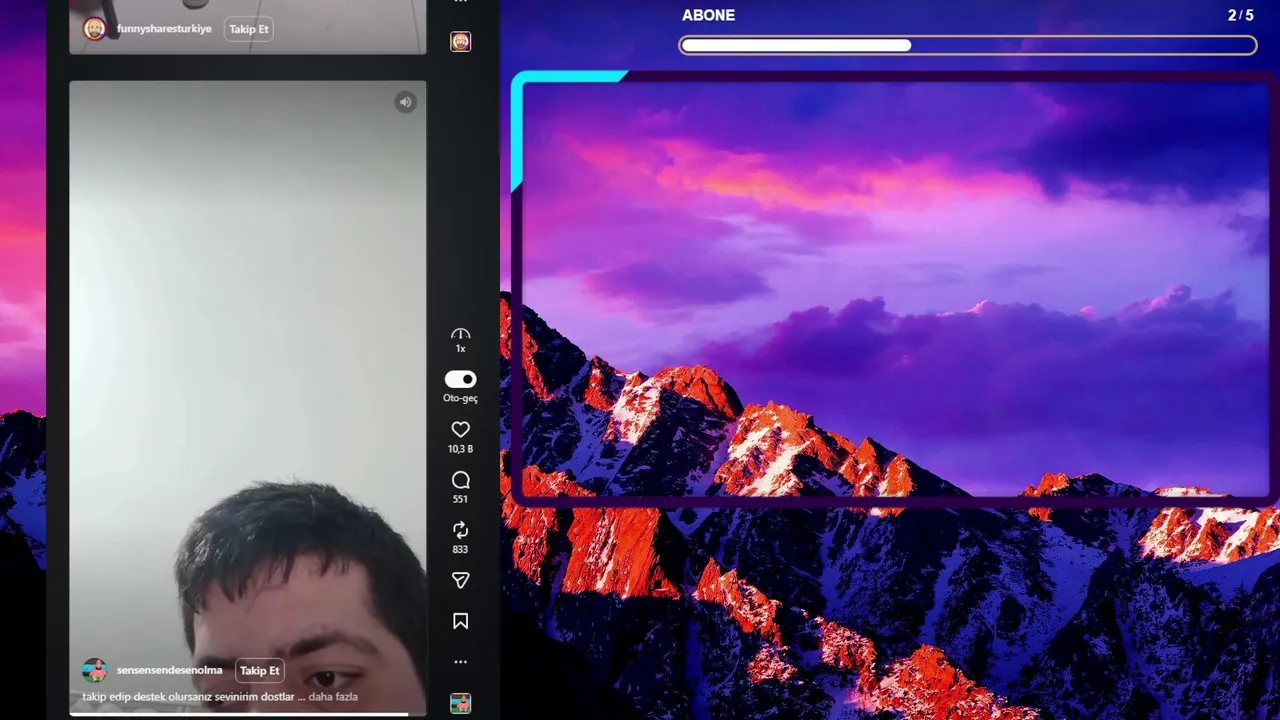This screenshot has width=1280, height=720.
Task: Open funnyshareturkiye profile name
Action: pyautogui.click(x=164, y=29)
